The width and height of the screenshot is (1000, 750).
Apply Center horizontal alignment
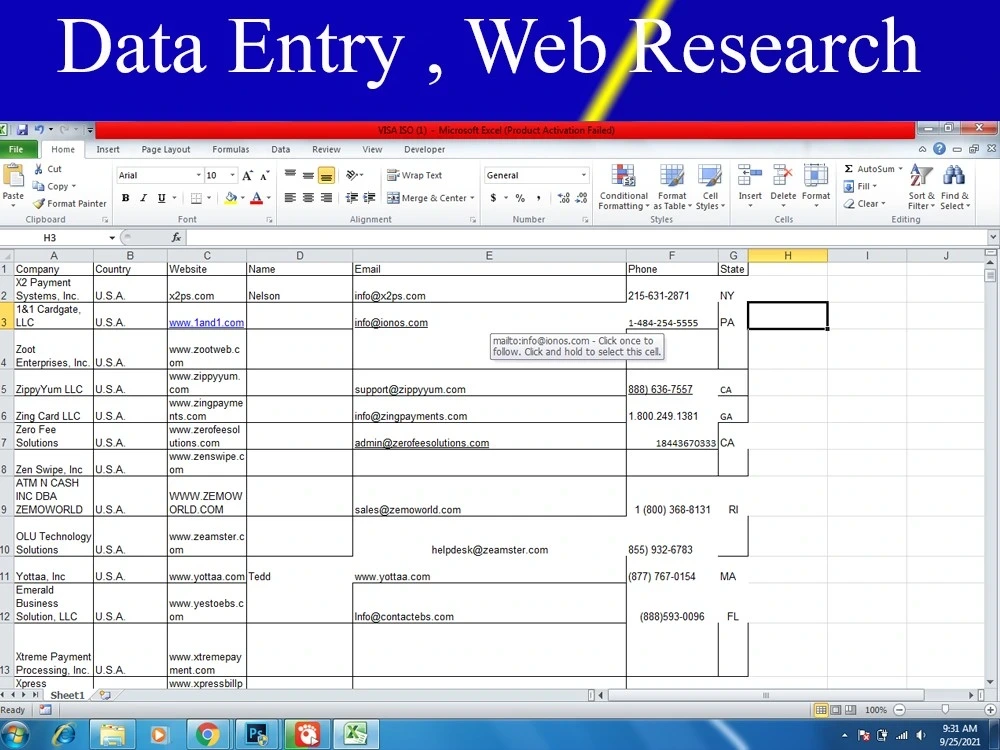tap(308, 198)
